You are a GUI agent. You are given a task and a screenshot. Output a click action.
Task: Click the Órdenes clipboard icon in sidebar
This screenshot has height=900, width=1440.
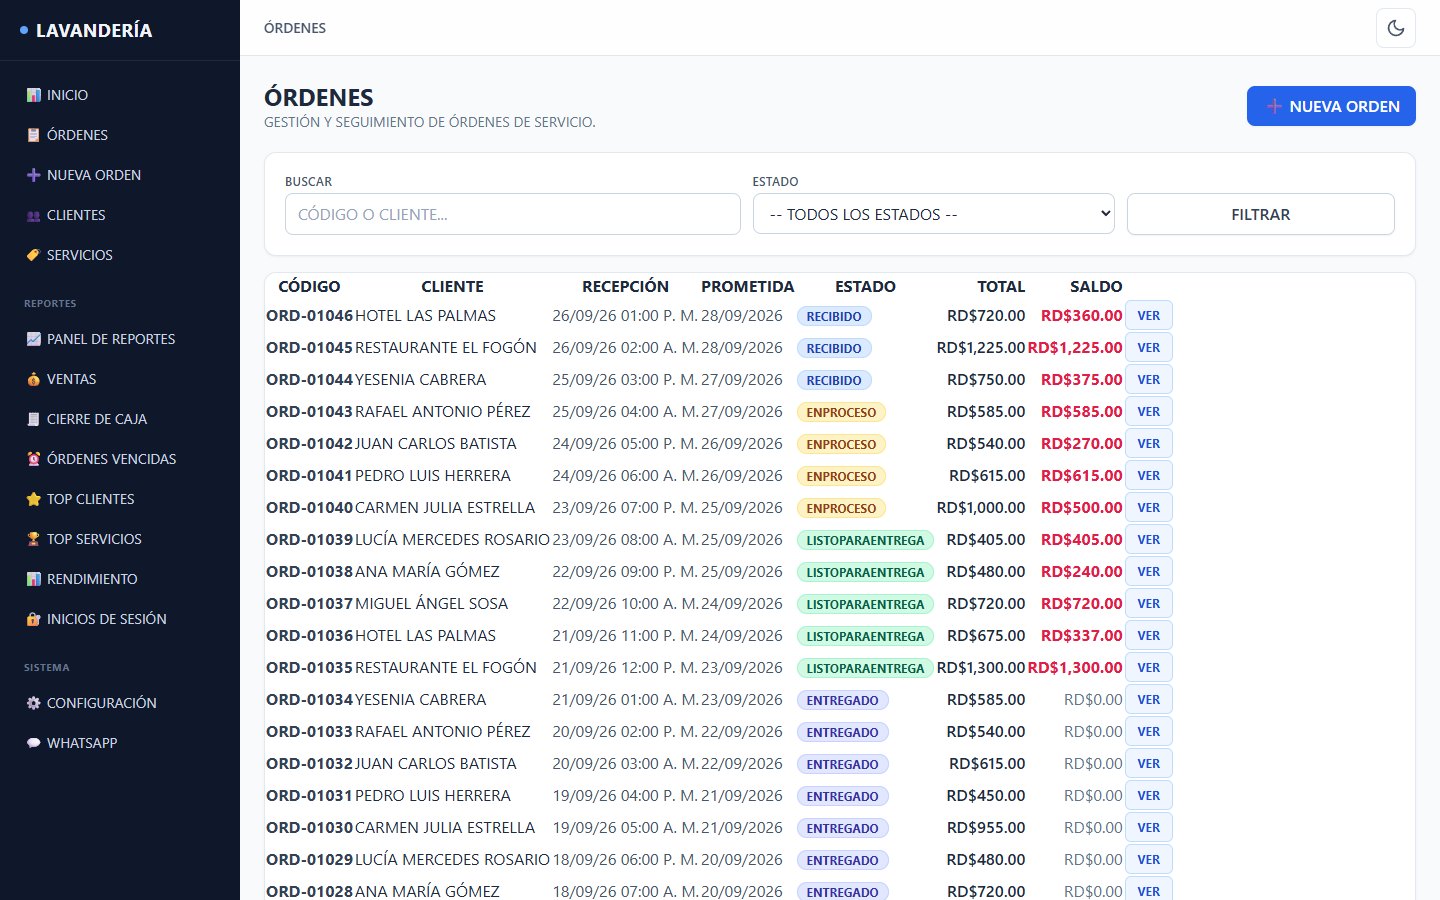tap(34, 135)
